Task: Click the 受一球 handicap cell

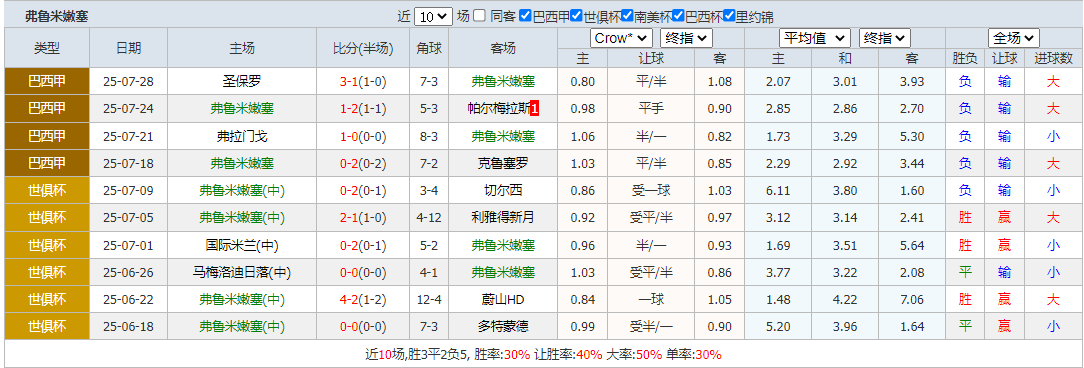Action: click(x=651, y=191)
